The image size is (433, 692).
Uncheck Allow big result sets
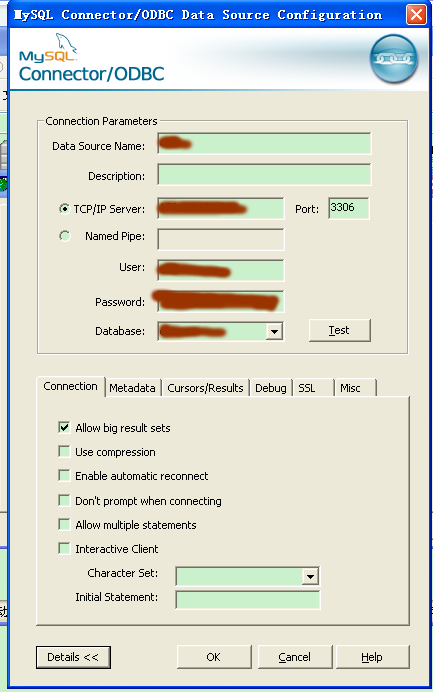64,427
